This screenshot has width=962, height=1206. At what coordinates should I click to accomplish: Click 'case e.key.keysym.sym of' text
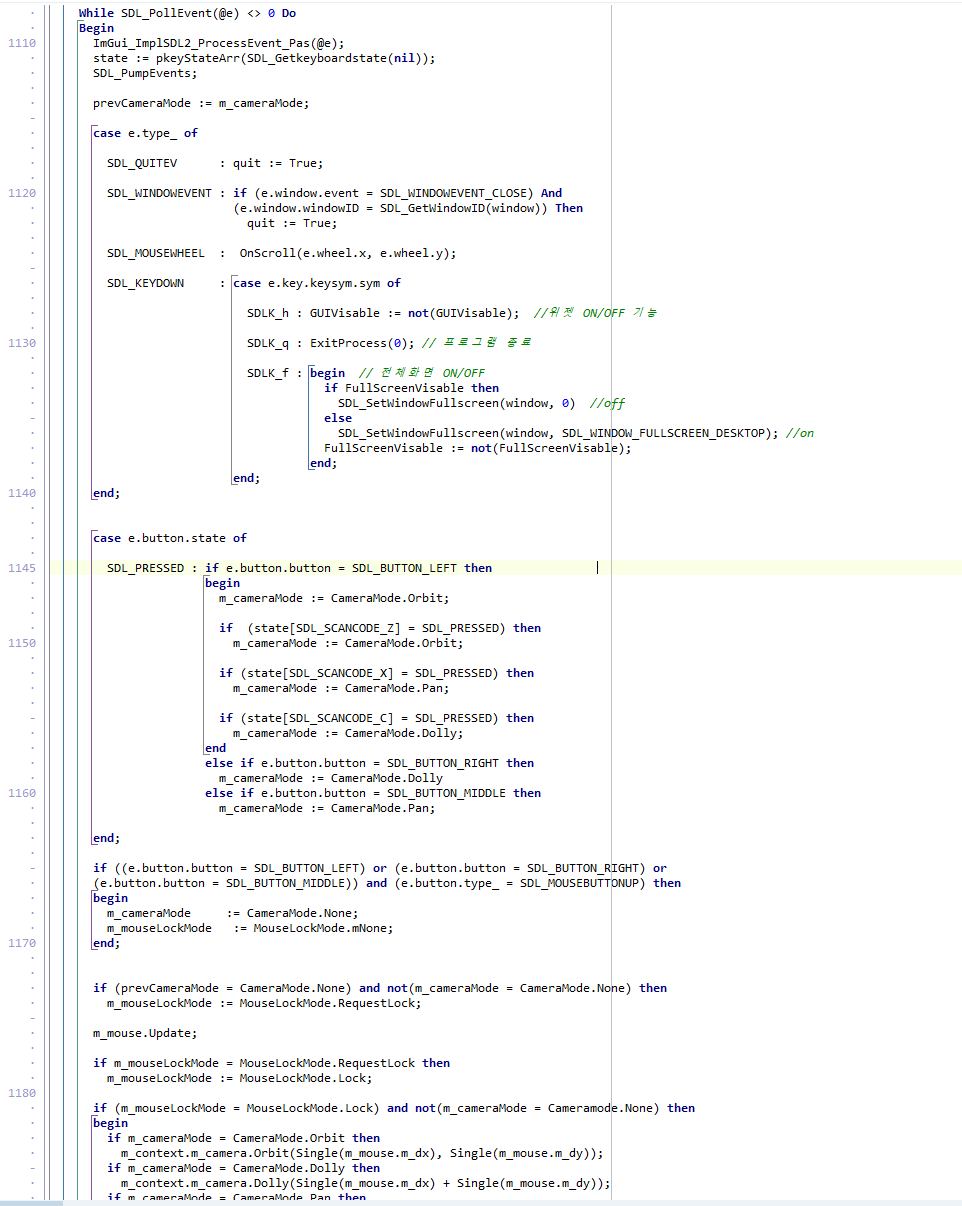(317, 283)
